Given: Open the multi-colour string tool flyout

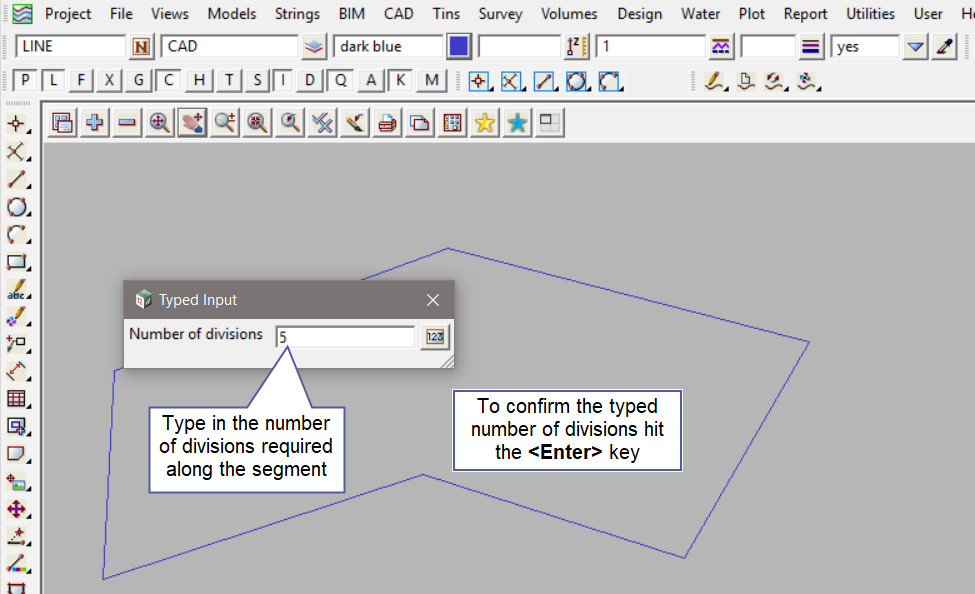Looking at the screenshot, I should [808, 81].
